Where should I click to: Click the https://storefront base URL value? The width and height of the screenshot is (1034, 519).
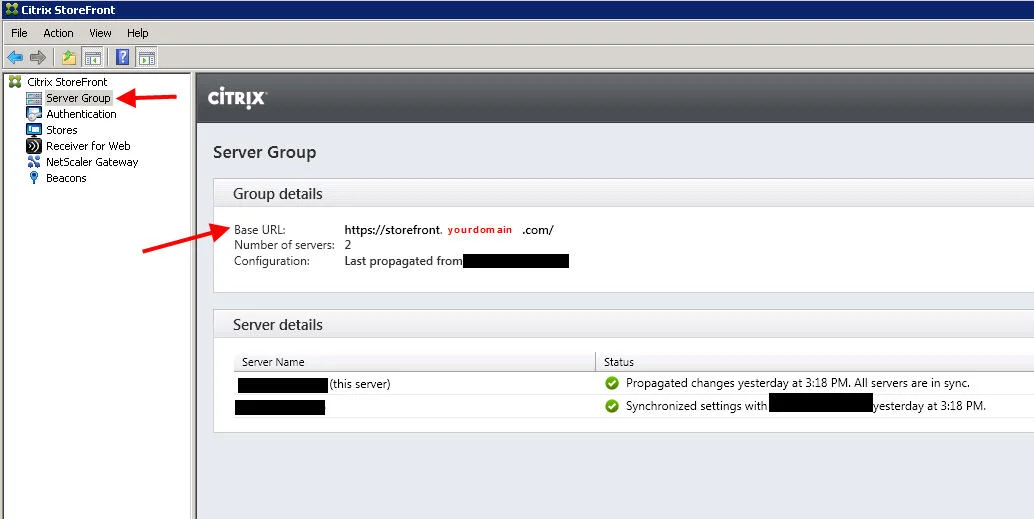coord(449,230)
